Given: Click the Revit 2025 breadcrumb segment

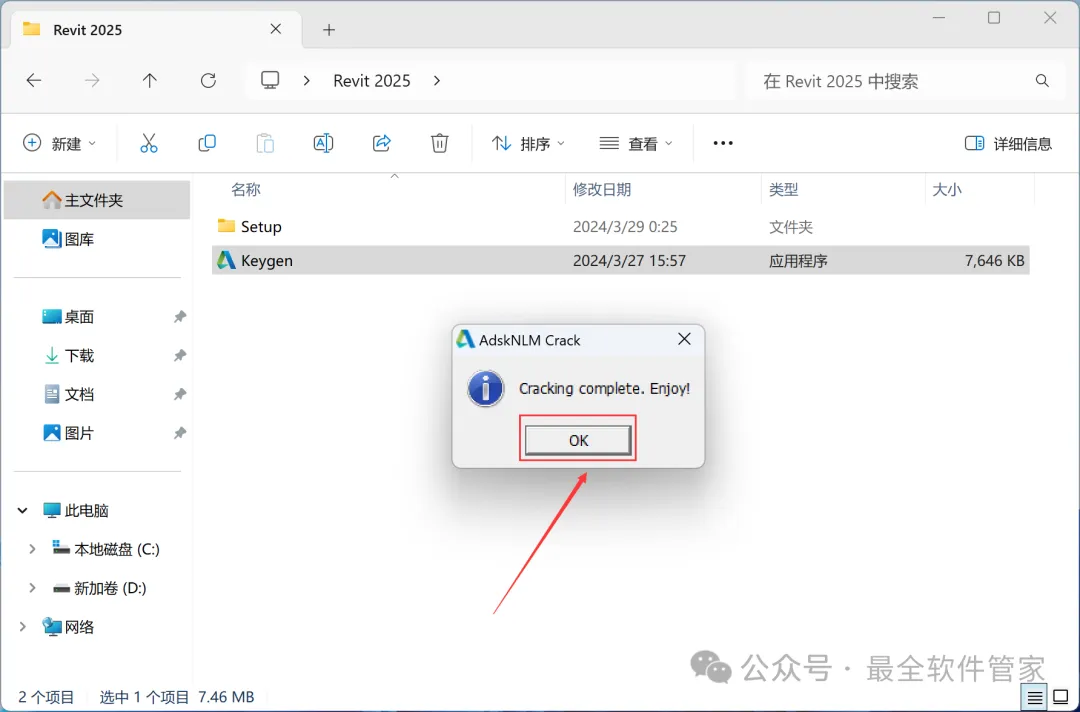Looking at the screenshot, I should click(372, 81).
